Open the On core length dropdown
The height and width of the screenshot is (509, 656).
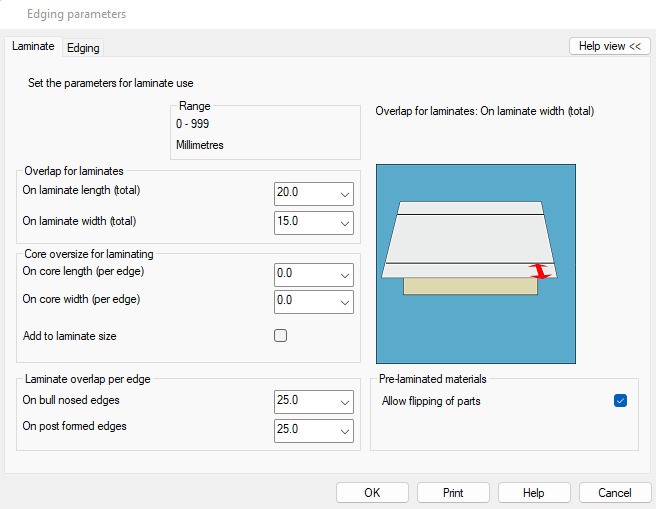(x=345, y=275)
